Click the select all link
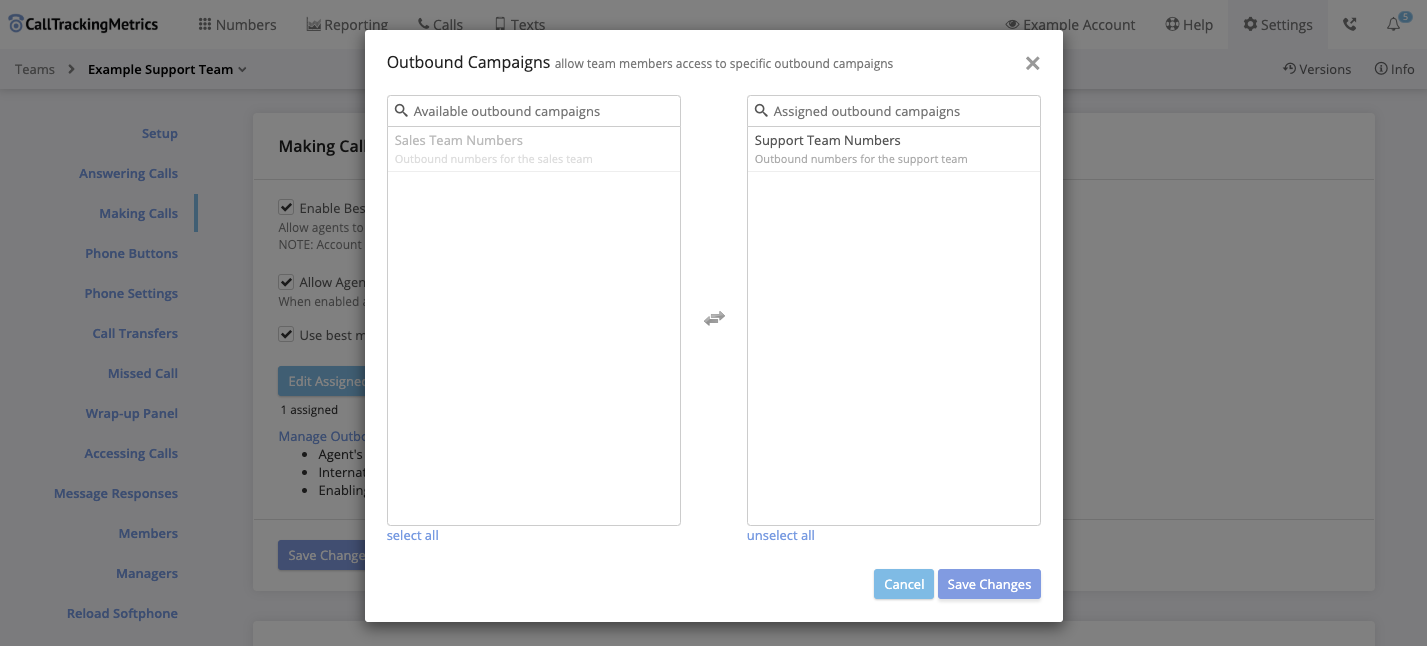 (412, 535)
